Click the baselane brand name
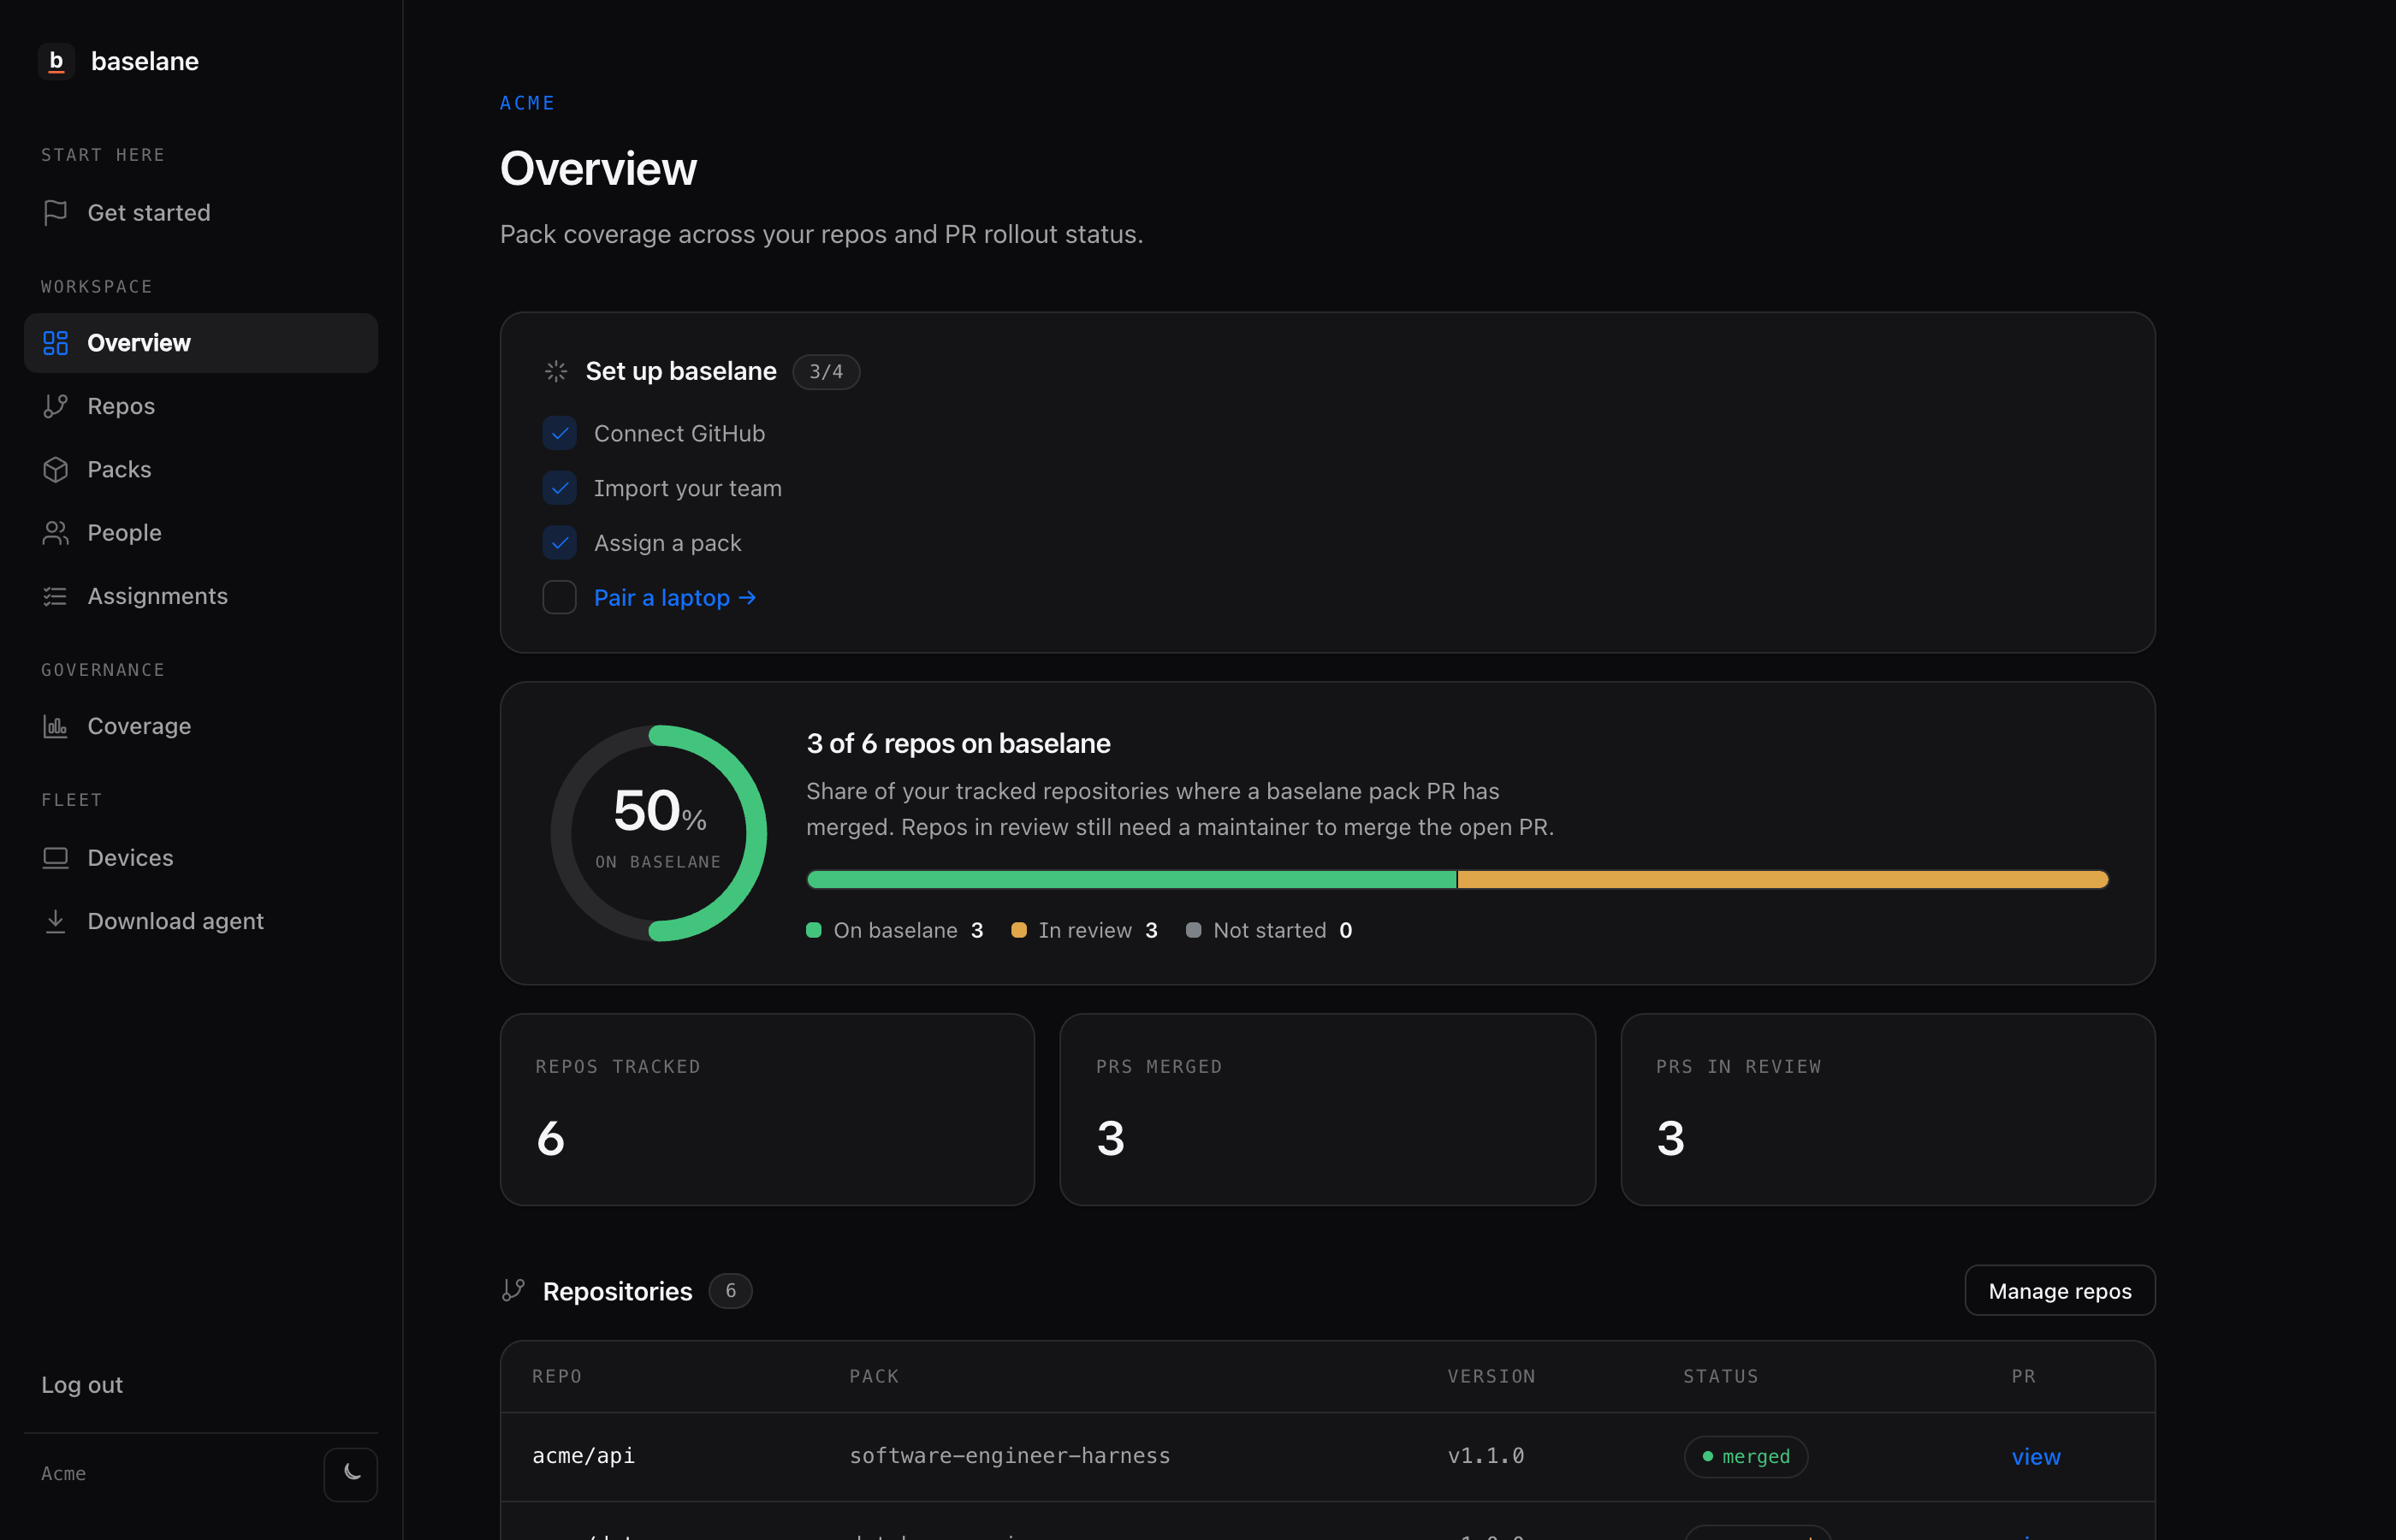2396x1540 pixels. (x=145, y=61)
